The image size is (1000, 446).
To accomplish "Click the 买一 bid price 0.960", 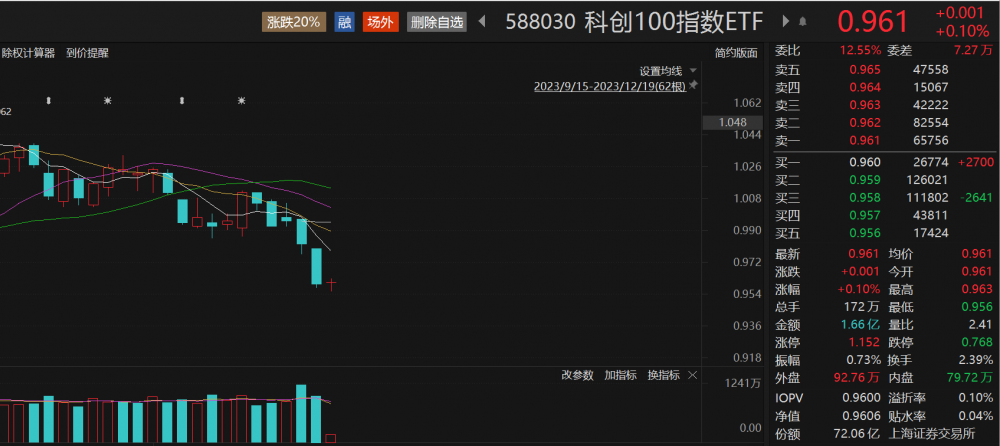I will [864, 162].
